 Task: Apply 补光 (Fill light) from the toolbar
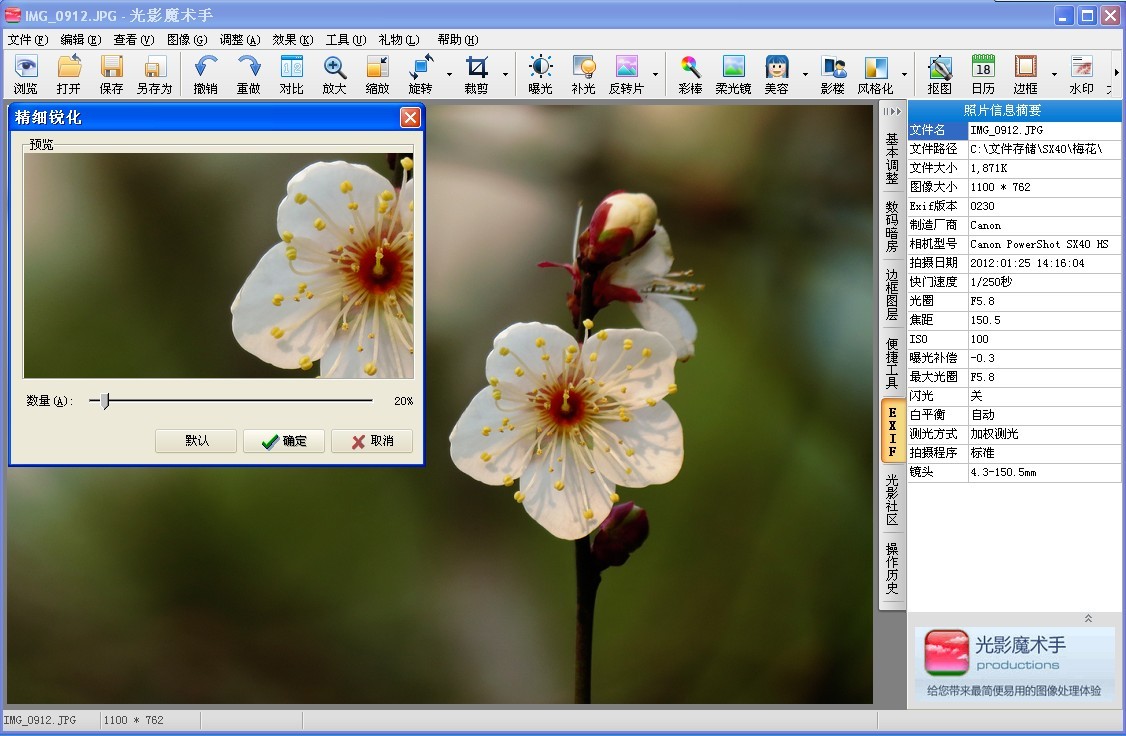(x=583, y=74)
